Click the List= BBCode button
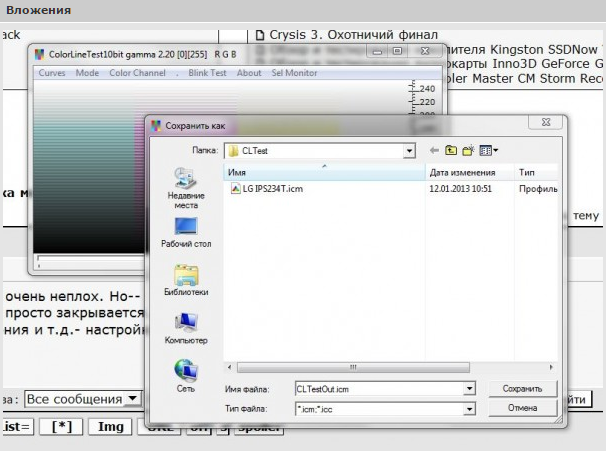Image resolution: width=606 pixels, height=451 pixels. [x=17, y=427]
